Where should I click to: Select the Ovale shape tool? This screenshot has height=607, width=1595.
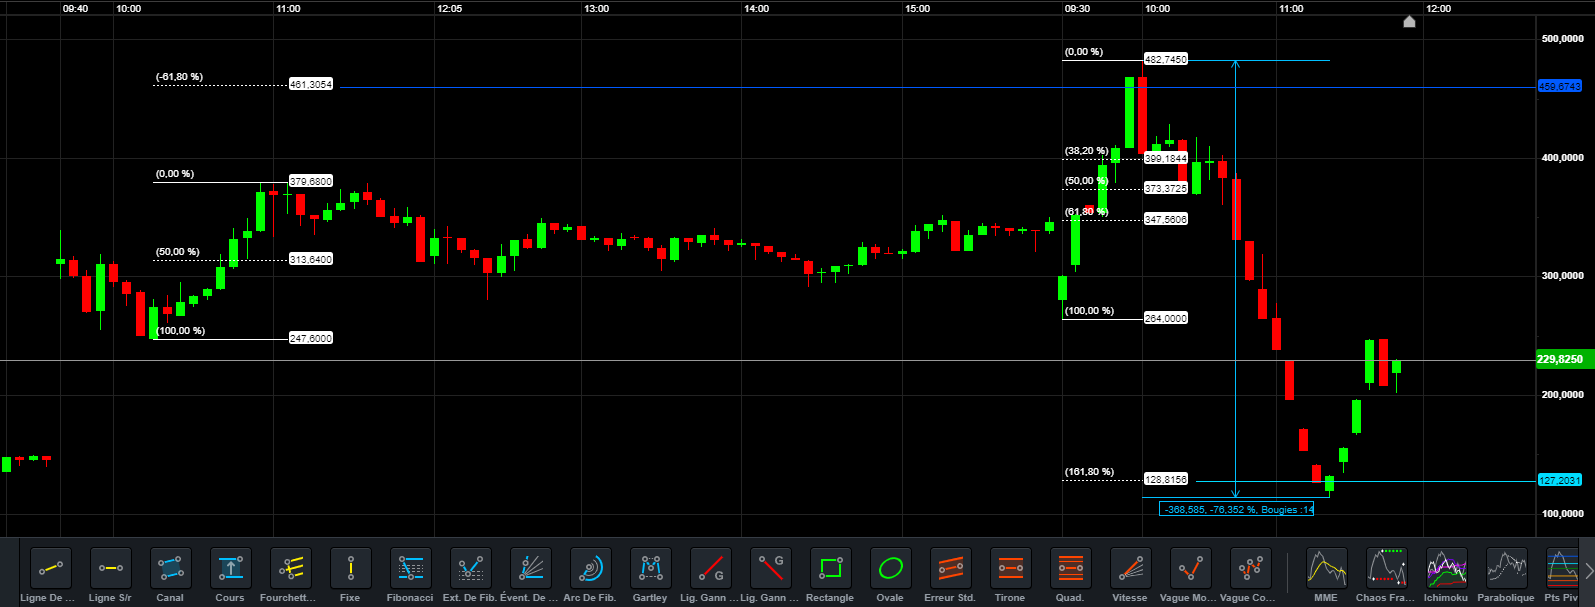tap(891, 568)
